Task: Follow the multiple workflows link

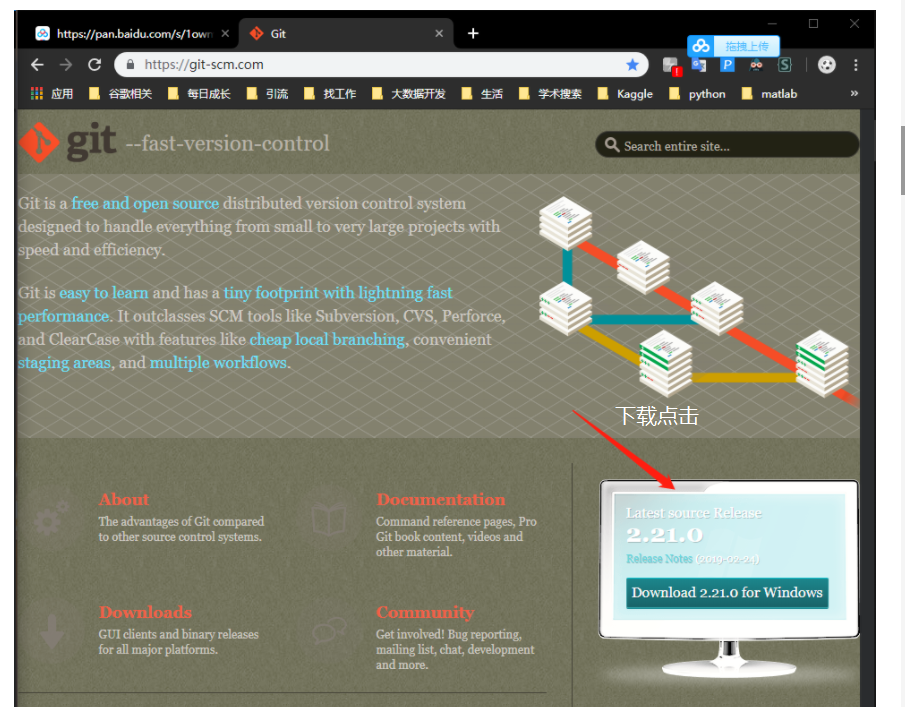Action: point(218,362)
